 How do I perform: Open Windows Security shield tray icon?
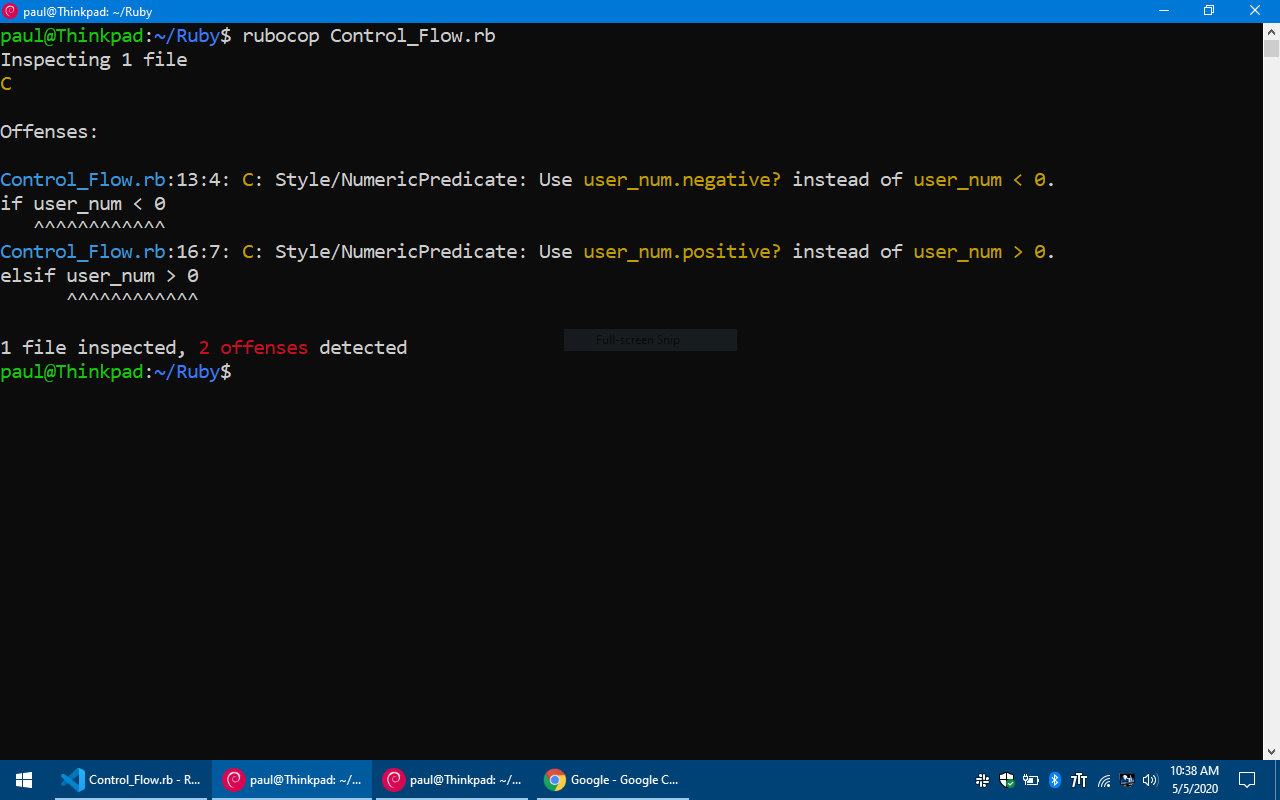tap(1007, 780)
